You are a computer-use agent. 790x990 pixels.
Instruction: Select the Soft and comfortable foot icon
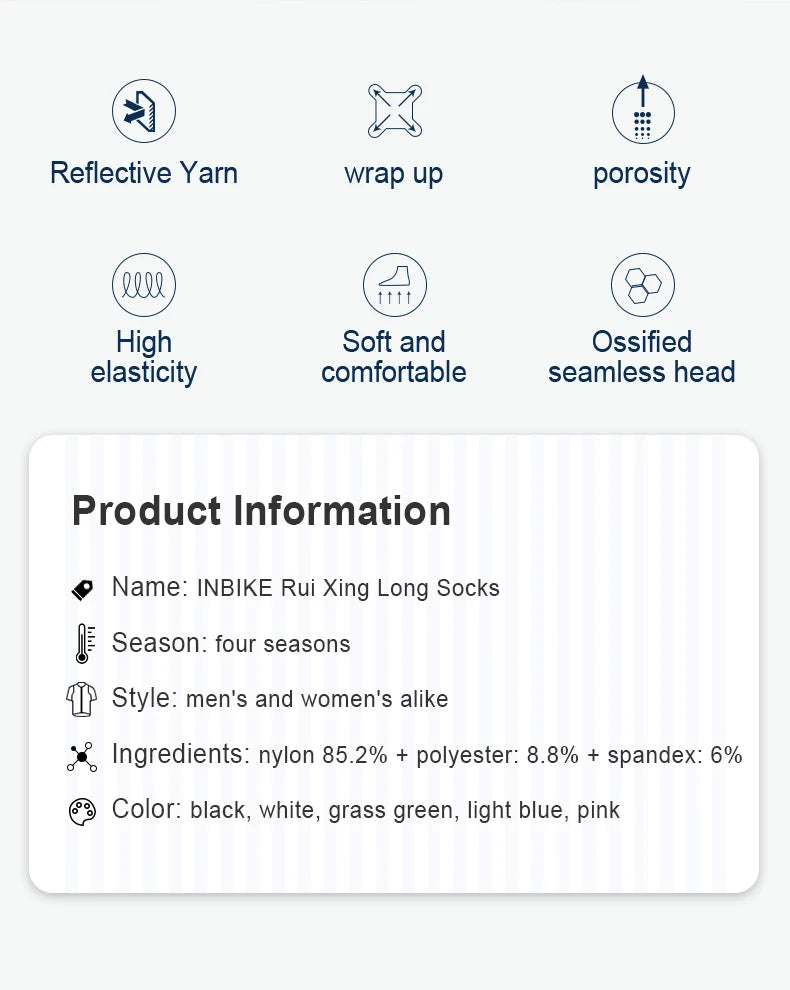point(394,285)
